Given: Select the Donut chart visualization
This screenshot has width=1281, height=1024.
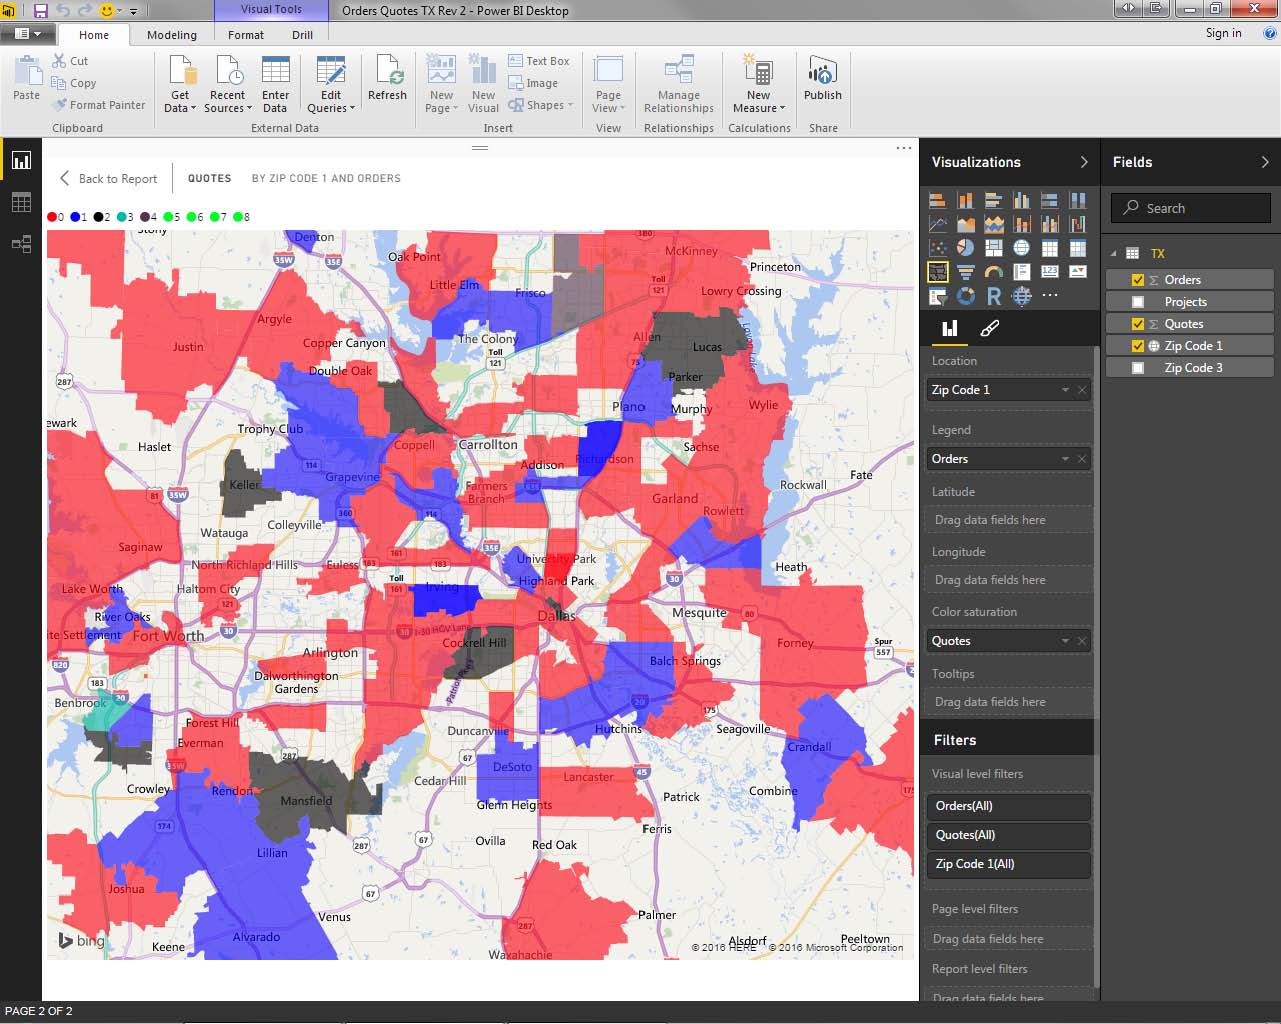Looking at the screenshot, I should click(965, 296).
